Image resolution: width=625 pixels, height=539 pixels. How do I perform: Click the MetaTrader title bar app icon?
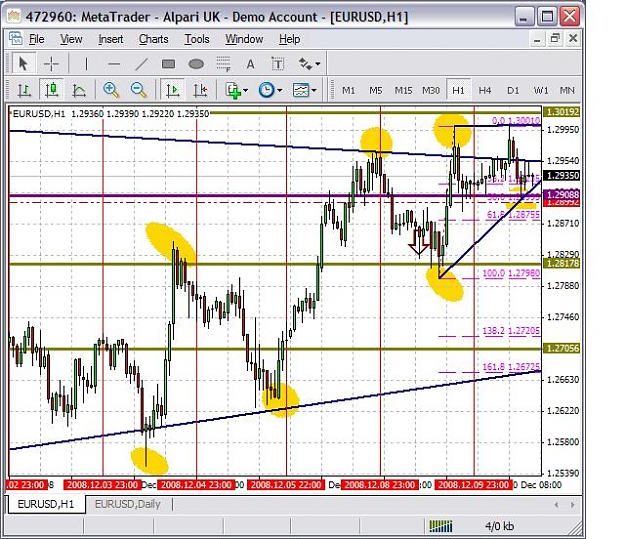pyautogui.click(x=14, y=16)
